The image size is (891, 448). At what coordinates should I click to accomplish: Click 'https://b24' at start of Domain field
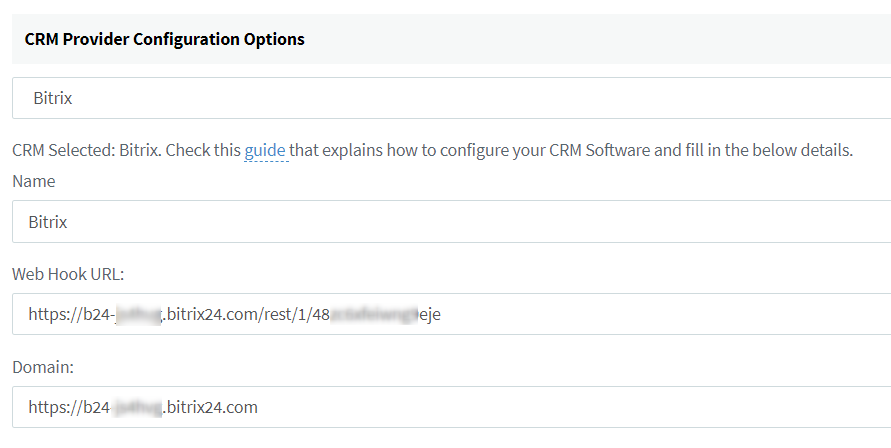click(68, 407)
